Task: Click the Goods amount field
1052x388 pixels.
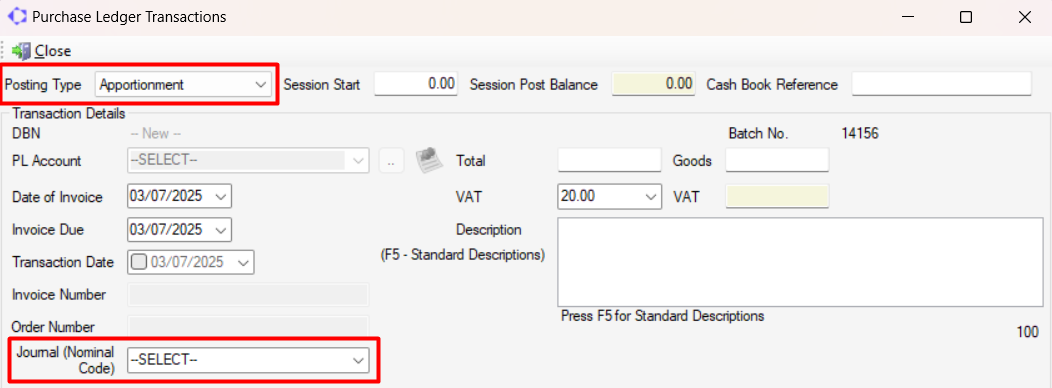Action: tap(778, 161)
